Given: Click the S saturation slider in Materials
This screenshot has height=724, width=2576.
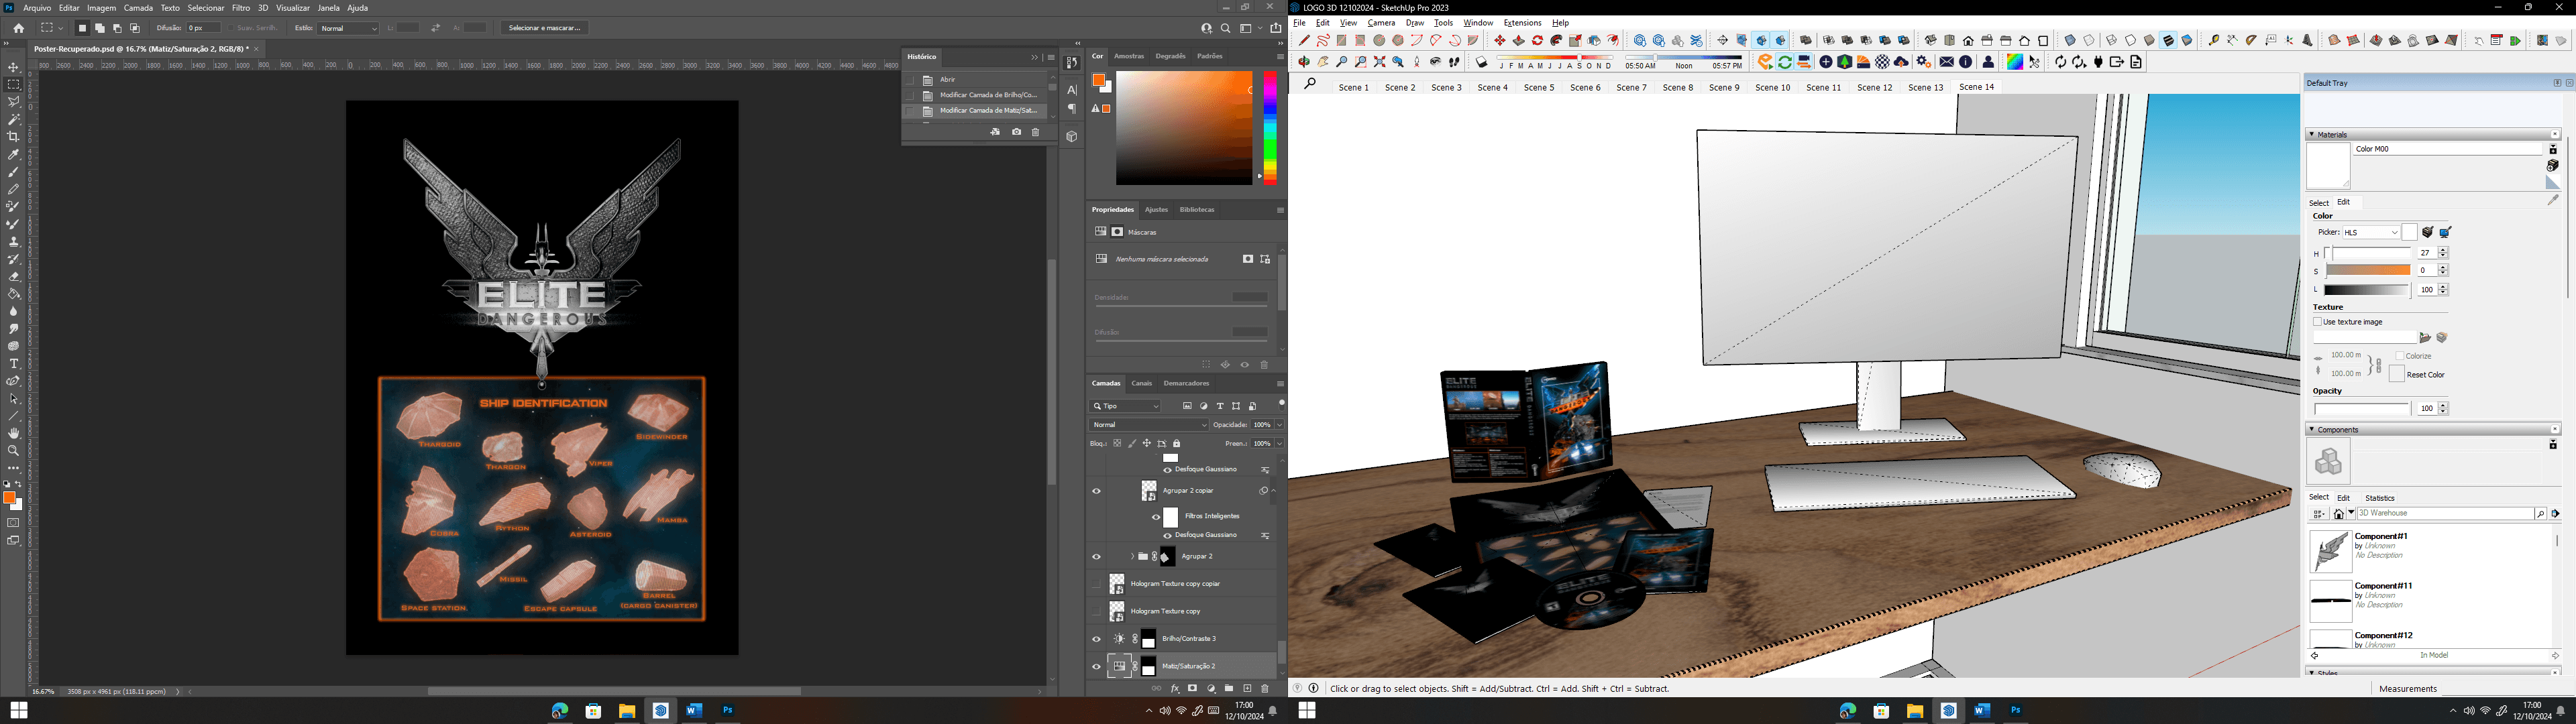Looking at the screenshot, I should click(2367, 271).
